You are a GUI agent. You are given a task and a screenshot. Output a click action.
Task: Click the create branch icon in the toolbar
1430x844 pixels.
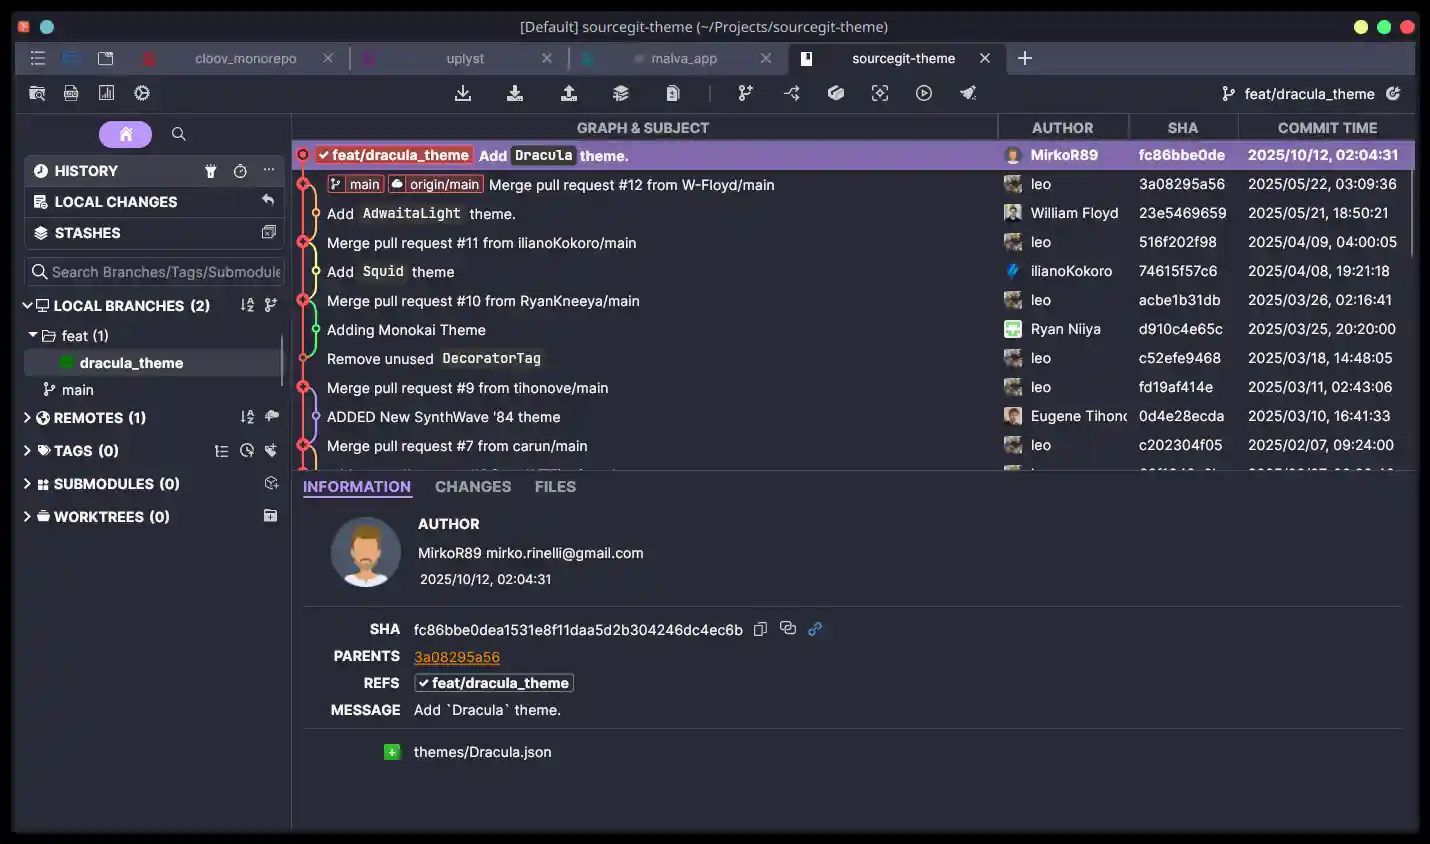pyautogui.click(x=745, y=93)
